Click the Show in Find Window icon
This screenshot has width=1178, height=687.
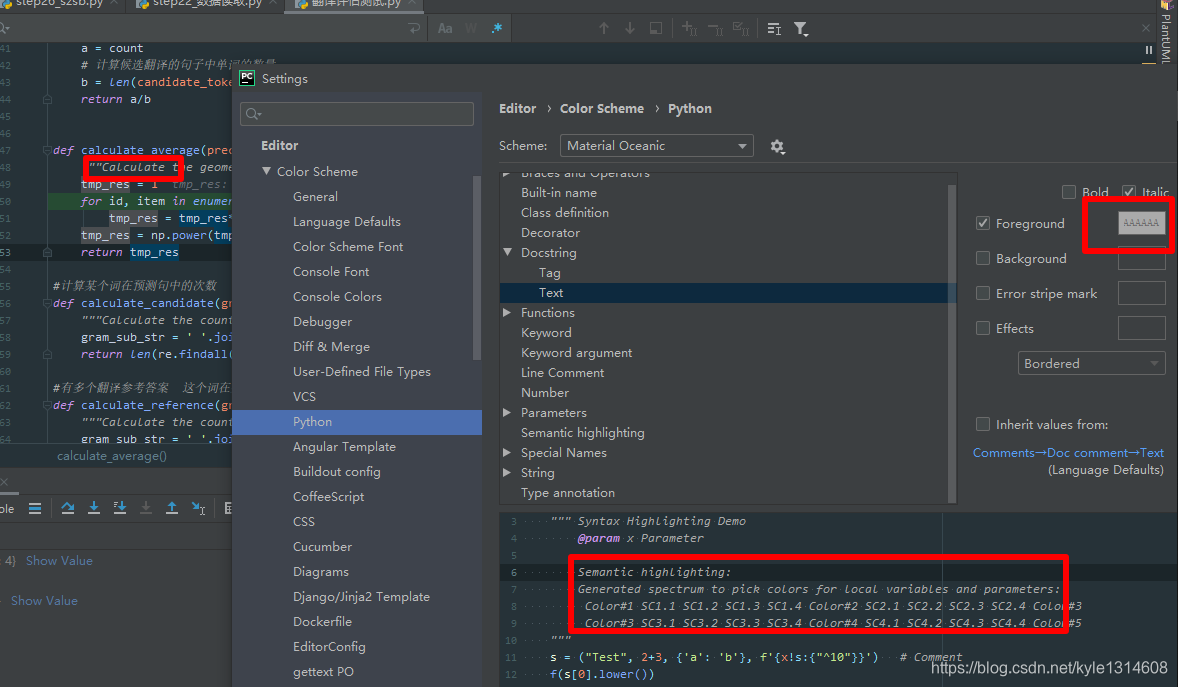[x=655, y=29]
